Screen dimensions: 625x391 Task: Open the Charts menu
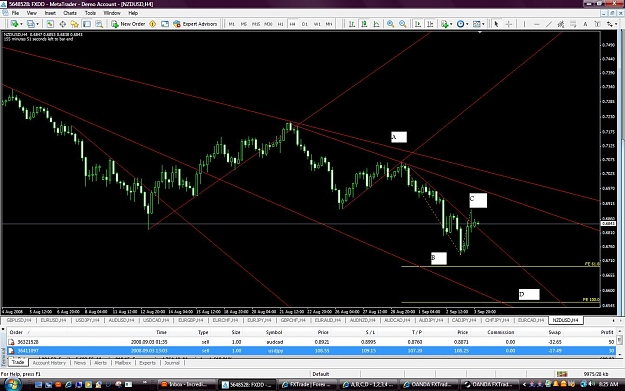pyautogui.click(x=70, y=13)
